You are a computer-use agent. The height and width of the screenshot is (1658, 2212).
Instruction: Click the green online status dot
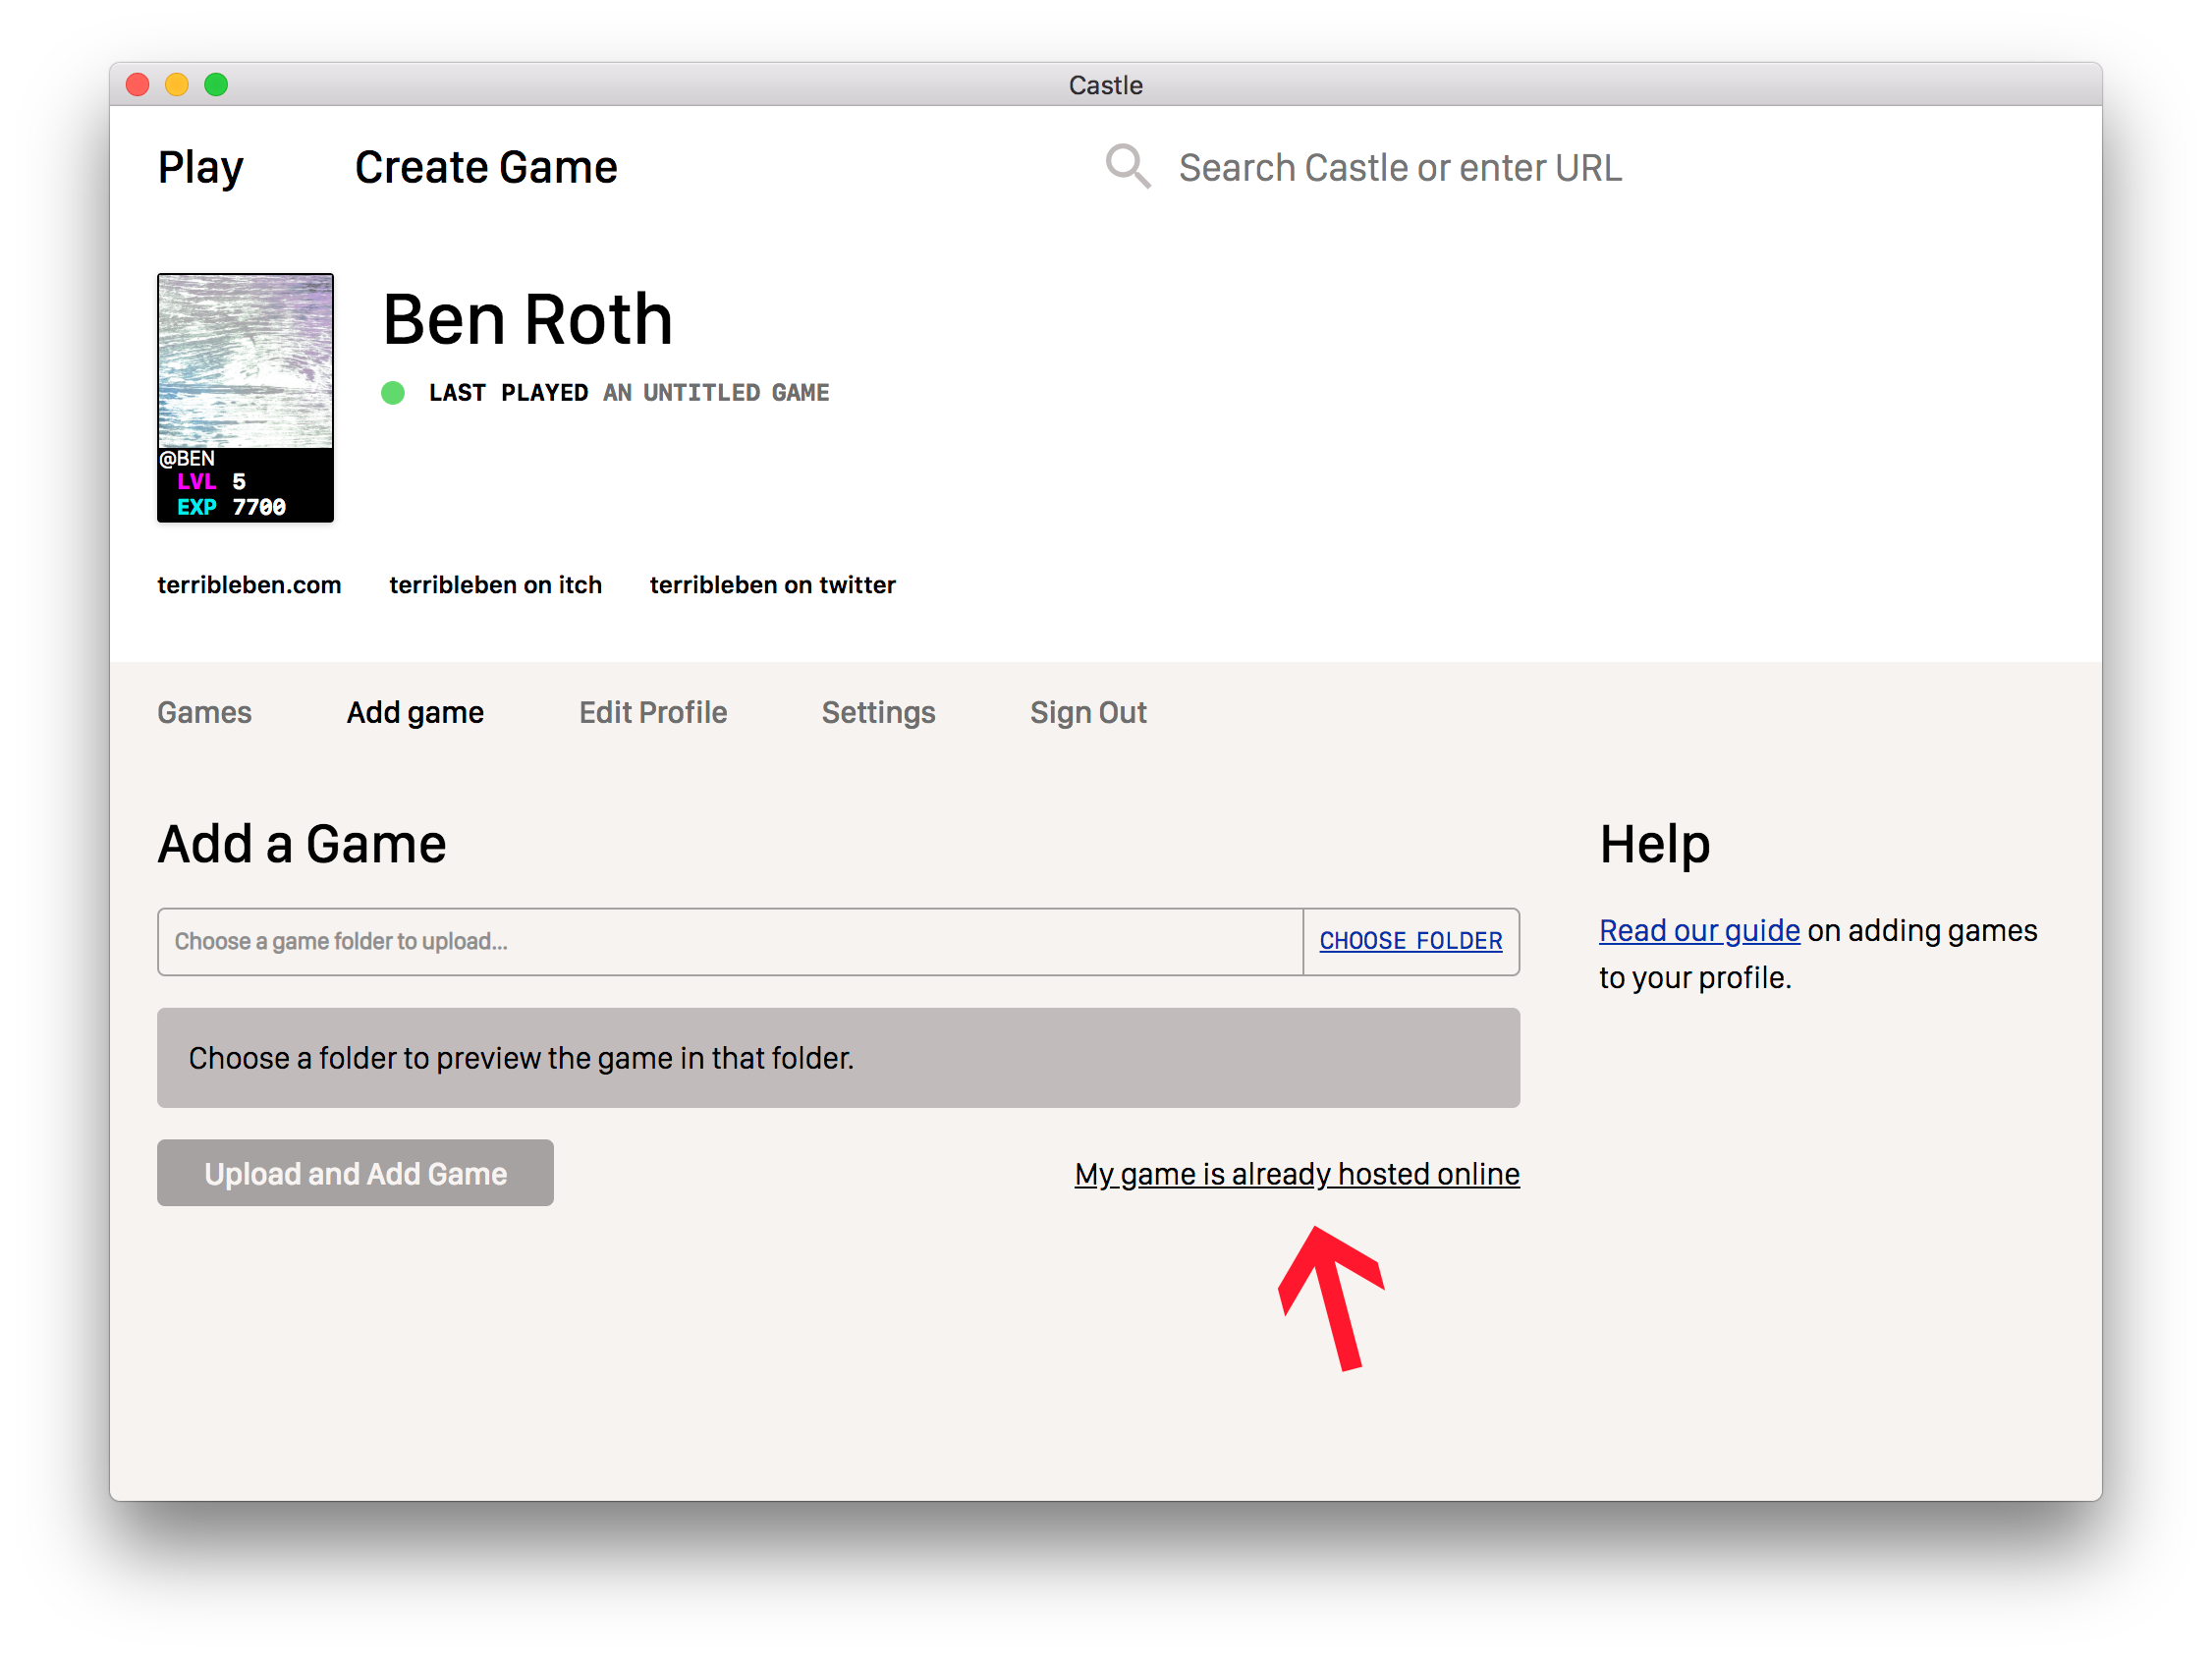point(393,393)
